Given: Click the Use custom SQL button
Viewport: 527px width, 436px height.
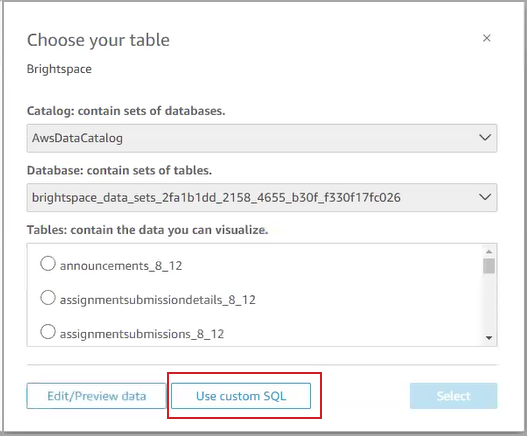Looking at the screenshot, I should (x=241, y=396).
